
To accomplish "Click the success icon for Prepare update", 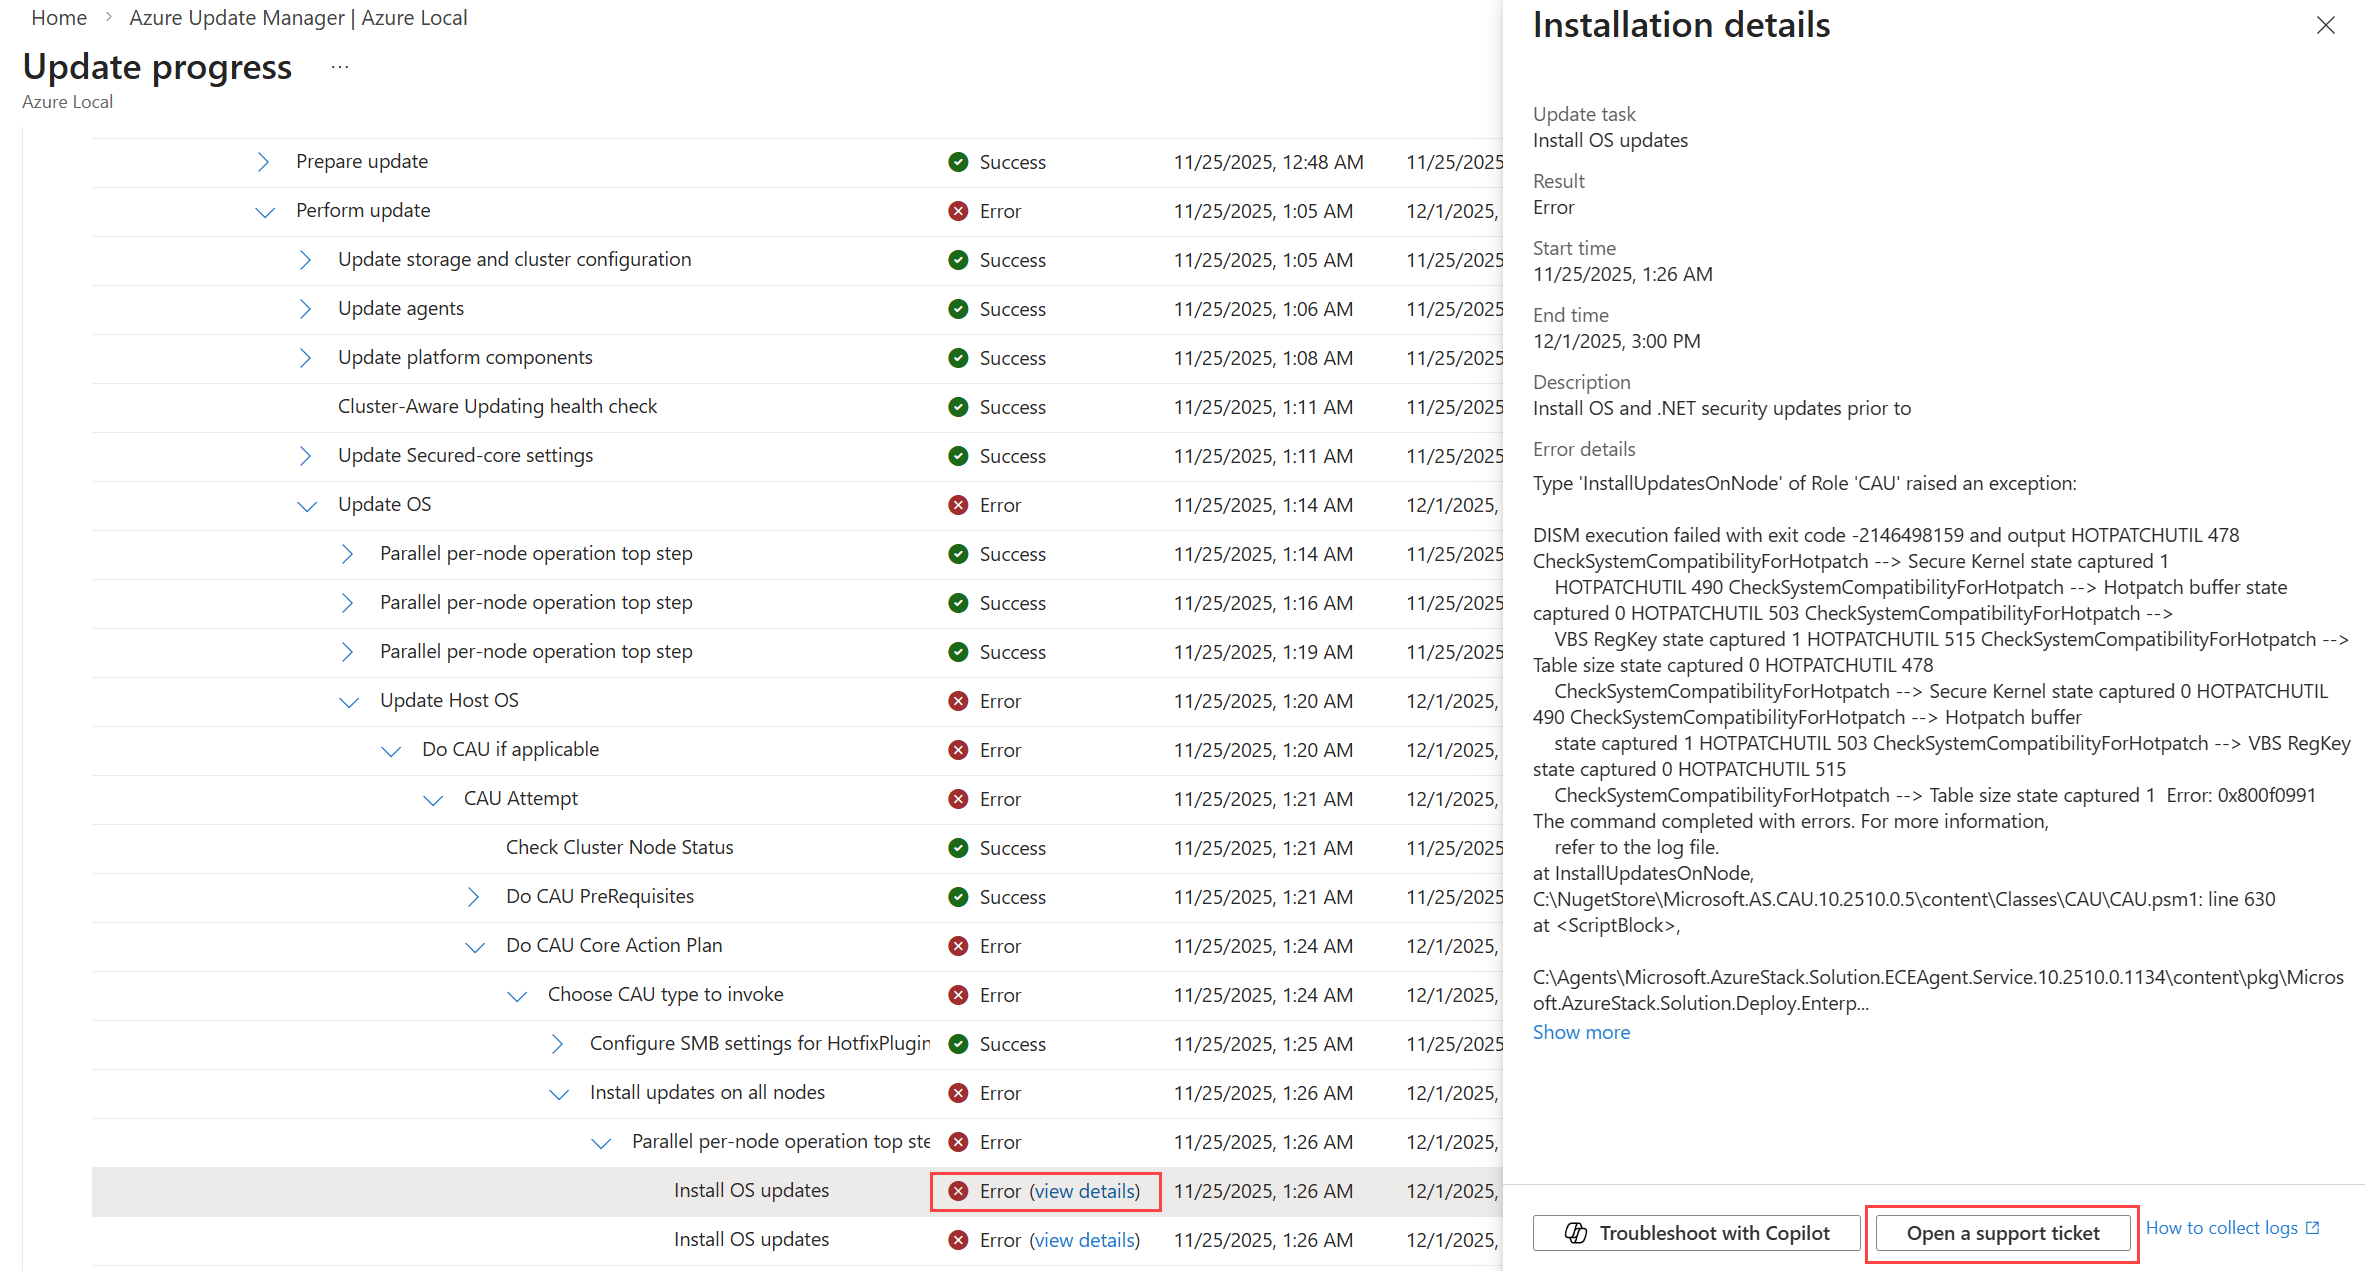I will [x=958, y=162].
